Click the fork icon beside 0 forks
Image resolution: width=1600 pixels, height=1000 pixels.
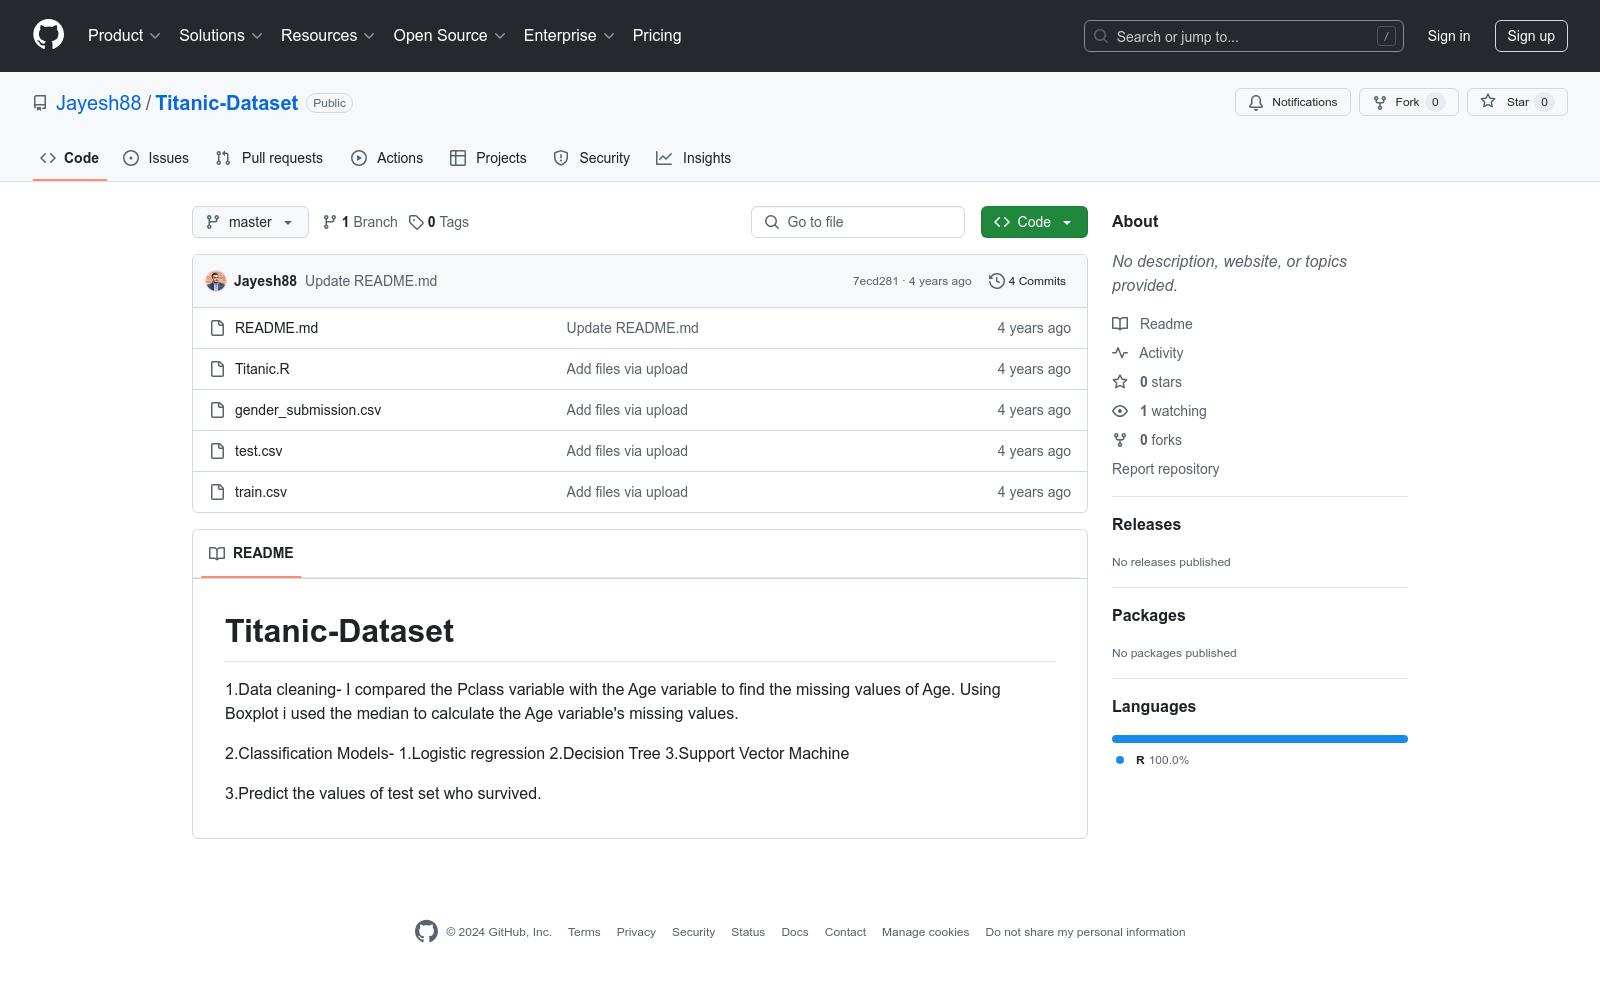coord(1120,440)
